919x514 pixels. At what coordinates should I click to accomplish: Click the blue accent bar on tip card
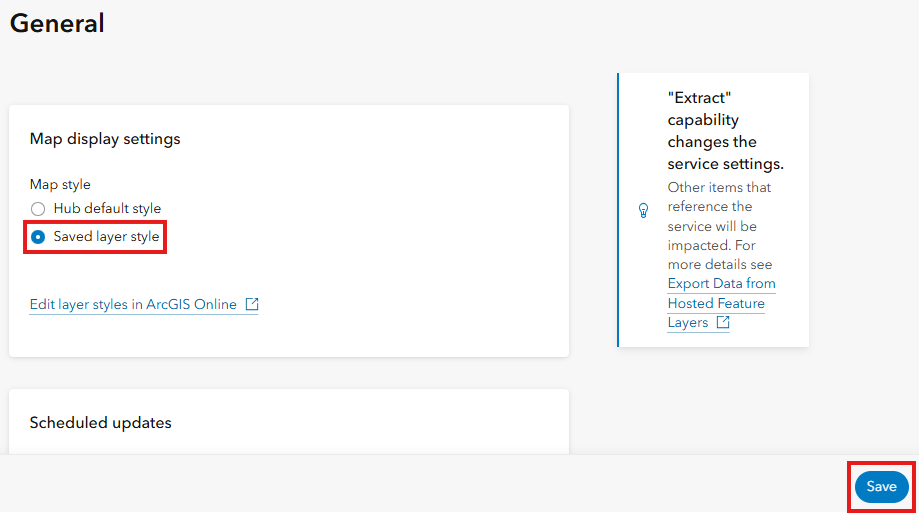click(x=618, y=210)
